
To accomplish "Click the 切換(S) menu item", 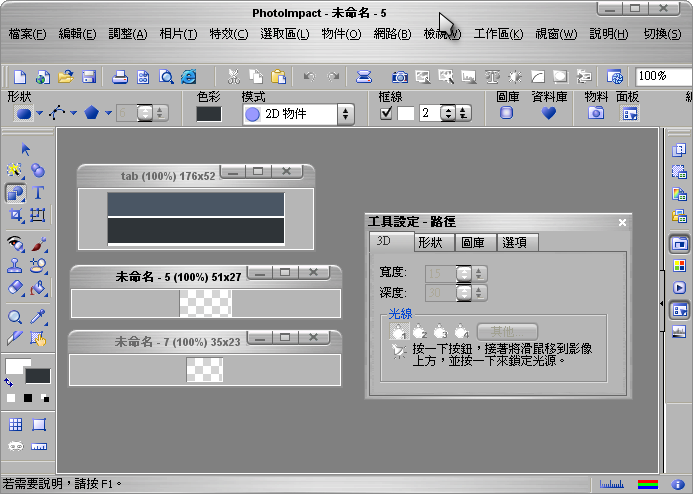I will pyautogui.click(x=662, y=34).
